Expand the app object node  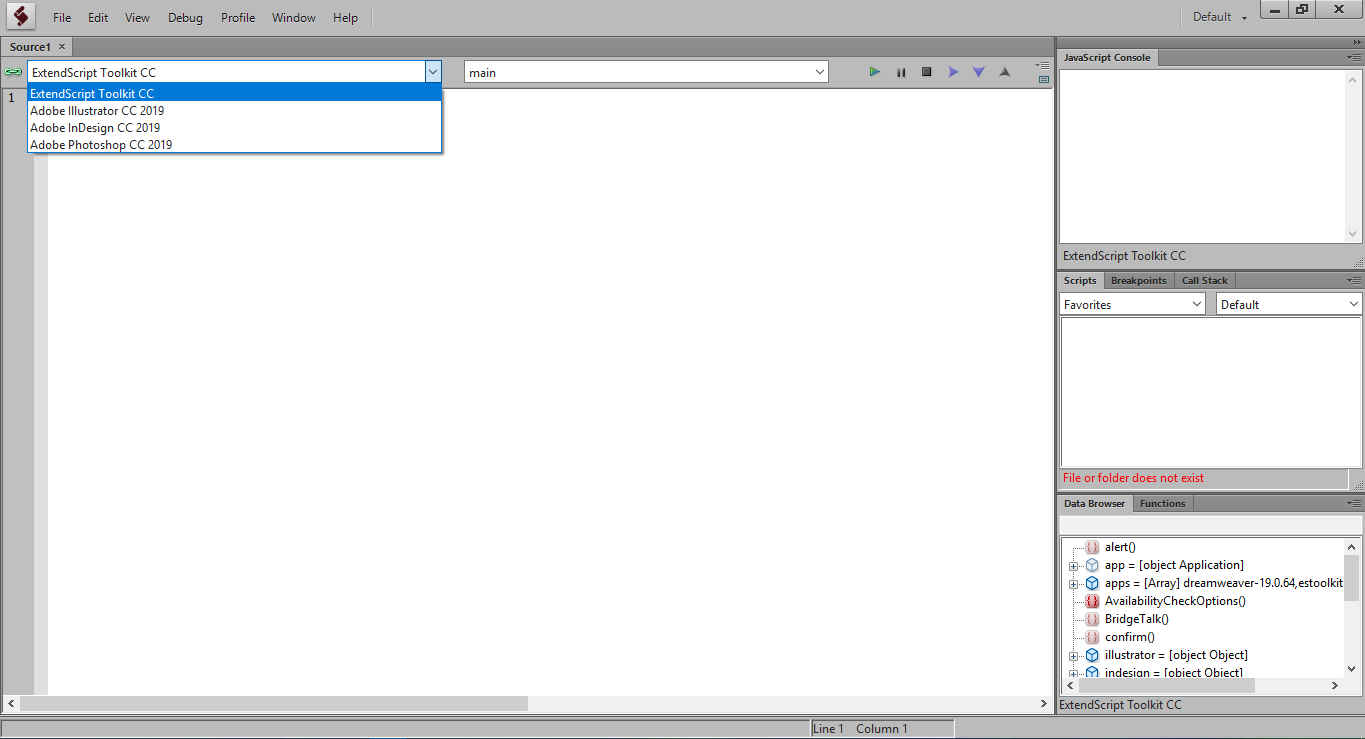(x=1073, y=566)
